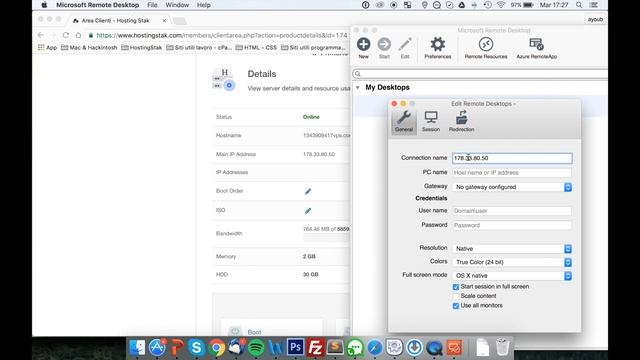The width and height of the screenshot is (640, 360).
Task: Open Safari from the dock
Action: tap(374, 348)
